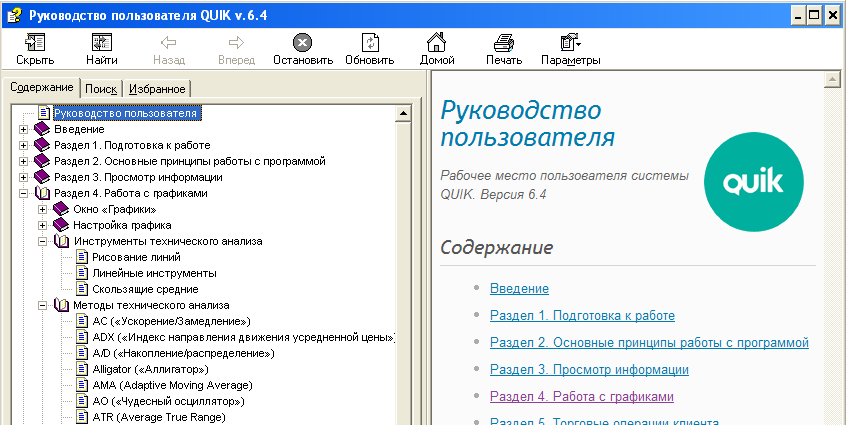Open link Раздел 3. Просмотр информации
This screenshot has width=846, height=425.
589,369
